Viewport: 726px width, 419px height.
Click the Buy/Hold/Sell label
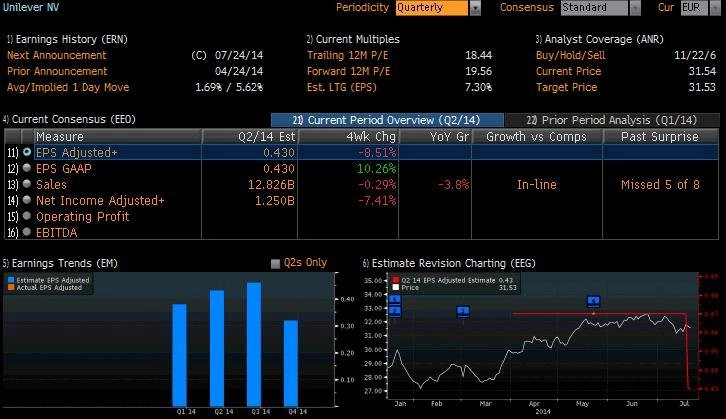pos(570,55)
